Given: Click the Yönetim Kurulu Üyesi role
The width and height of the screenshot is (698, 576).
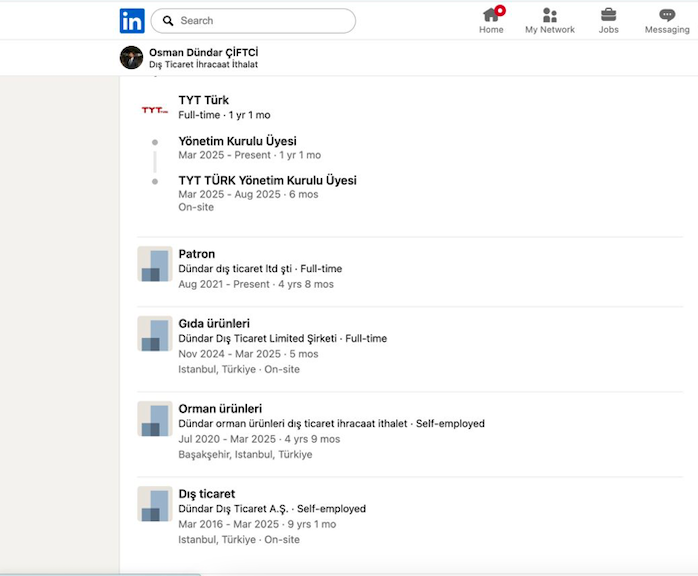Looking at the screenshot, I should pos(237,141).
